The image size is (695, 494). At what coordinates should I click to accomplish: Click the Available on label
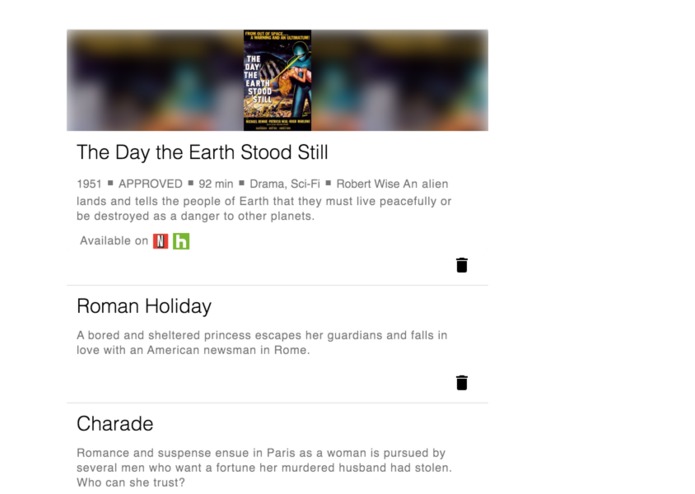[x=114, y=241]
